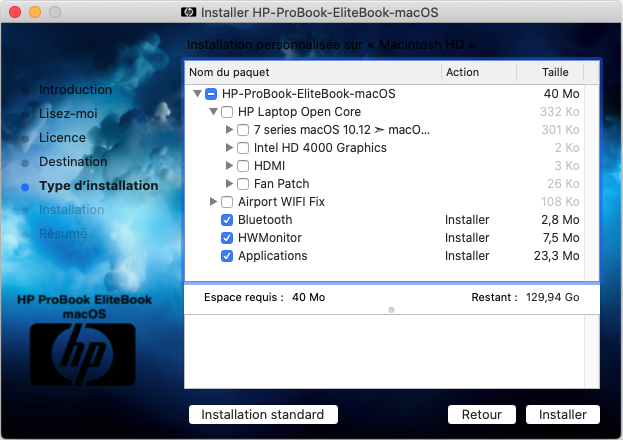Minimize the window with yellow button

pos(35,12)
